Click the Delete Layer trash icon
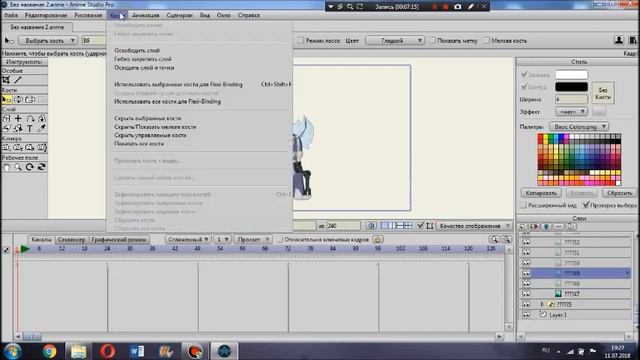The width and height of the screenshot is (640, 360). [546, 227]
